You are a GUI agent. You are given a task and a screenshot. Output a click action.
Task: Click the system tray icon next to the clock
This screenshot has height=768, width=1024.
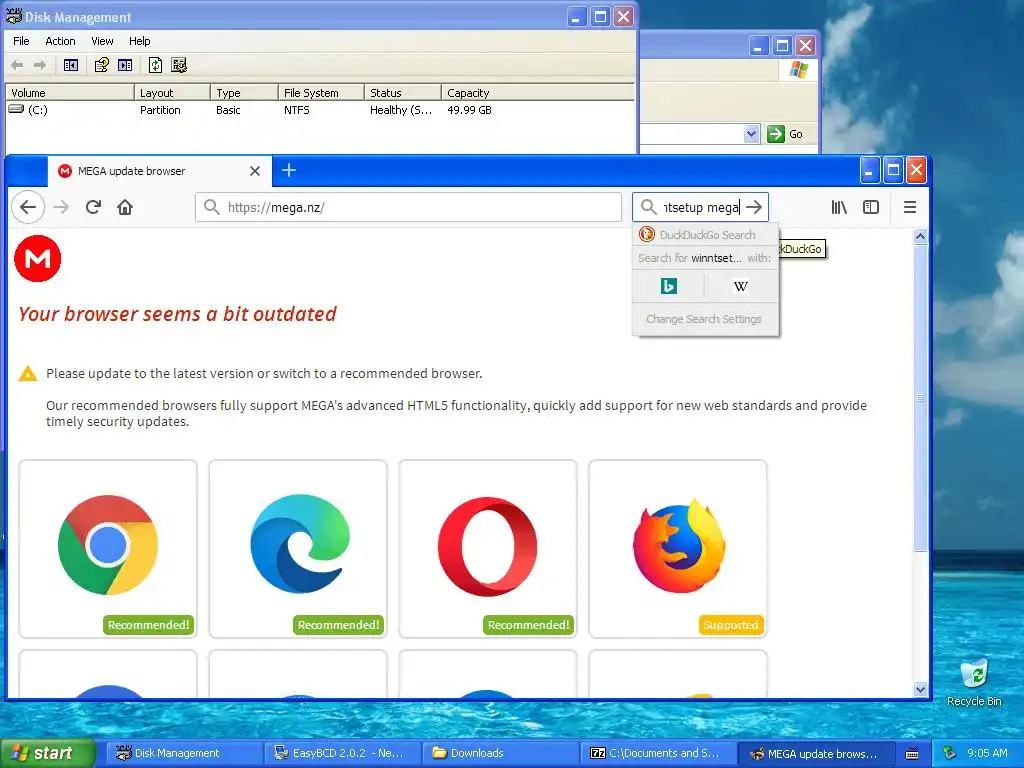(950, 754)
